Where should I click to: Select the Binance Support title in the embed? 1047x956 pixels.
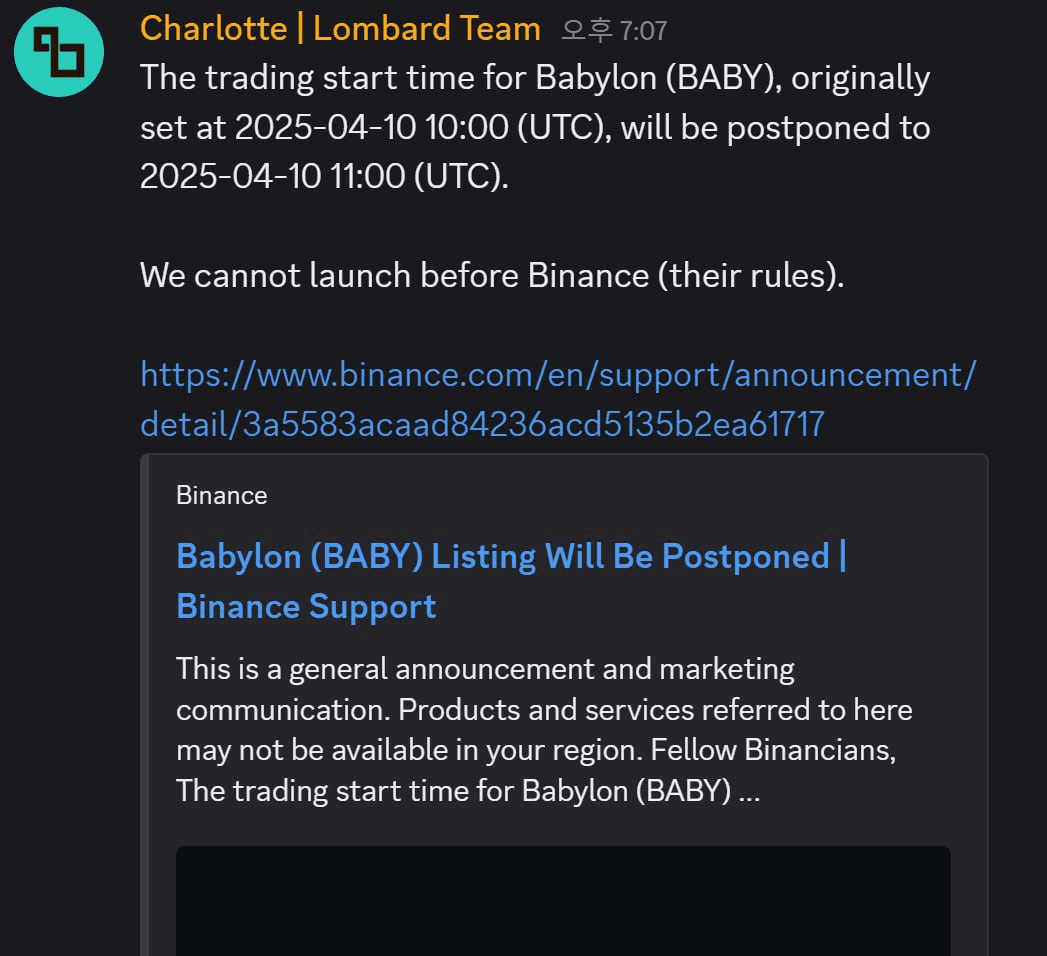tap(305, 606)
